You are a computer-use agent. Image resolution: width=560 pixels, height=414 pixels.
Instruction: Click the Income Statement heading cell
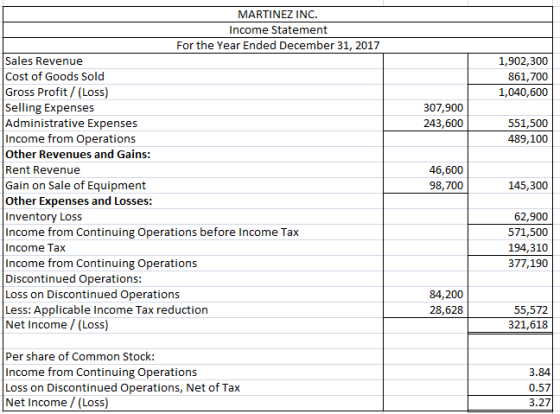coord(278,30)
